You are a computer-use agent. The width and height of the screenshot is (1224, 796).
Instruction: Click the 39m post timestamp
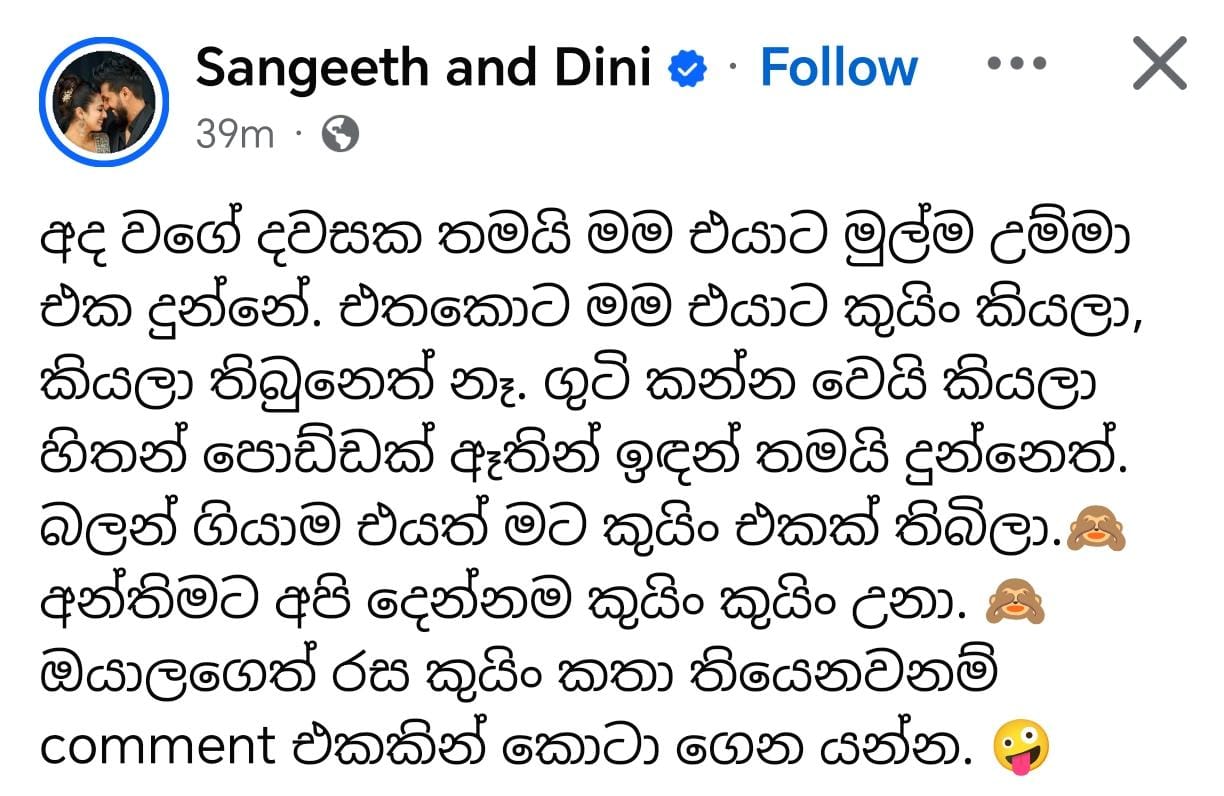[x=234, y=134]
